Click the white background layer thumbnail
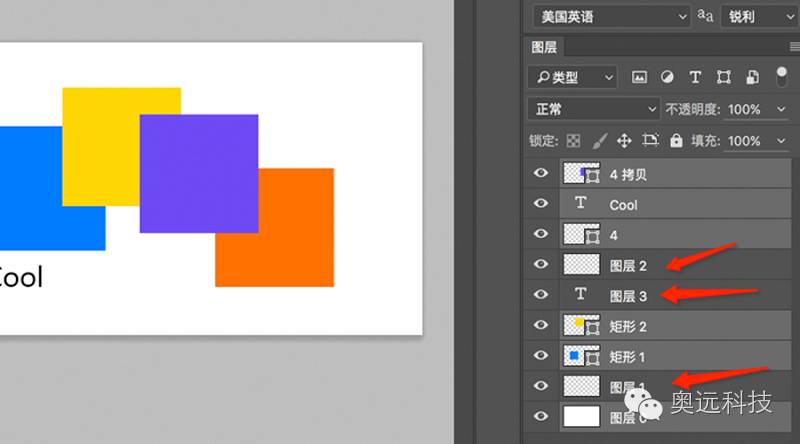 click(581, 416)
